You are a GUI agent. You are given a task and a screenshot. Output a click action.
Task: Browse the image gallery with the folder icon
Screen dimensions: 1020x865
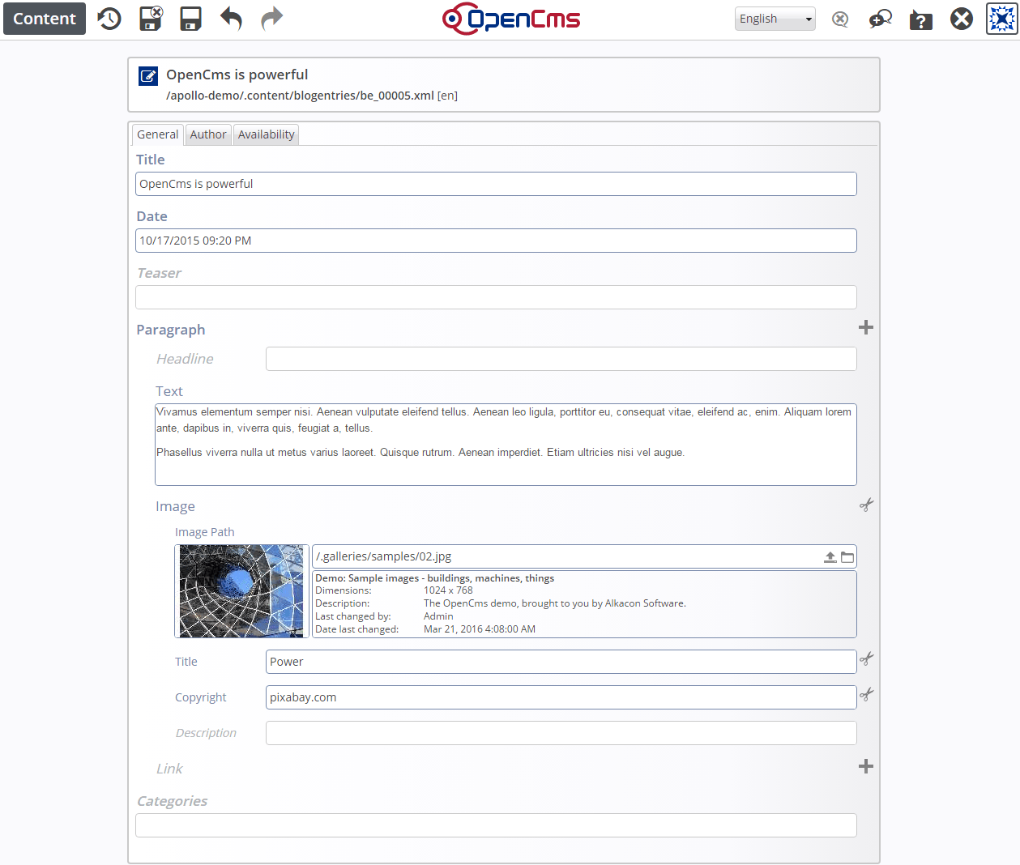pyautogui.click(x=848, y=556)
